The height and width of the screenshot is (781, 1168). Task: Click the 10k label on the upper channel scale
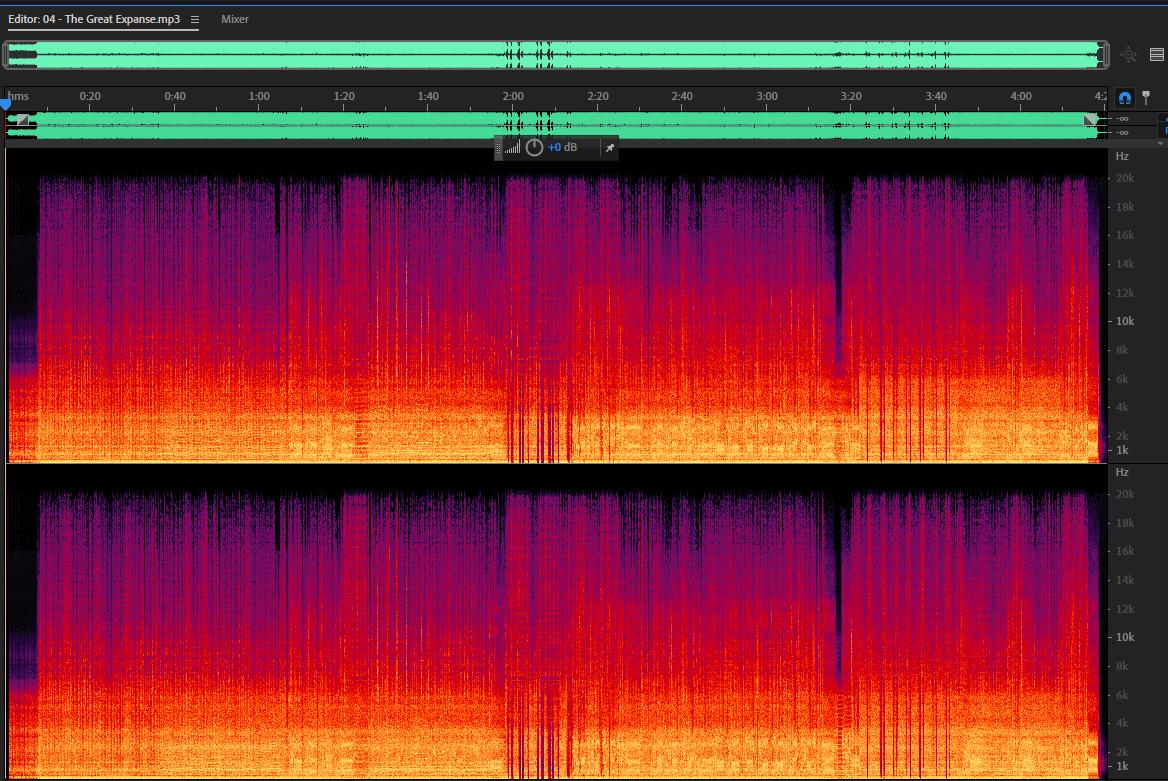coord(1125,321)
